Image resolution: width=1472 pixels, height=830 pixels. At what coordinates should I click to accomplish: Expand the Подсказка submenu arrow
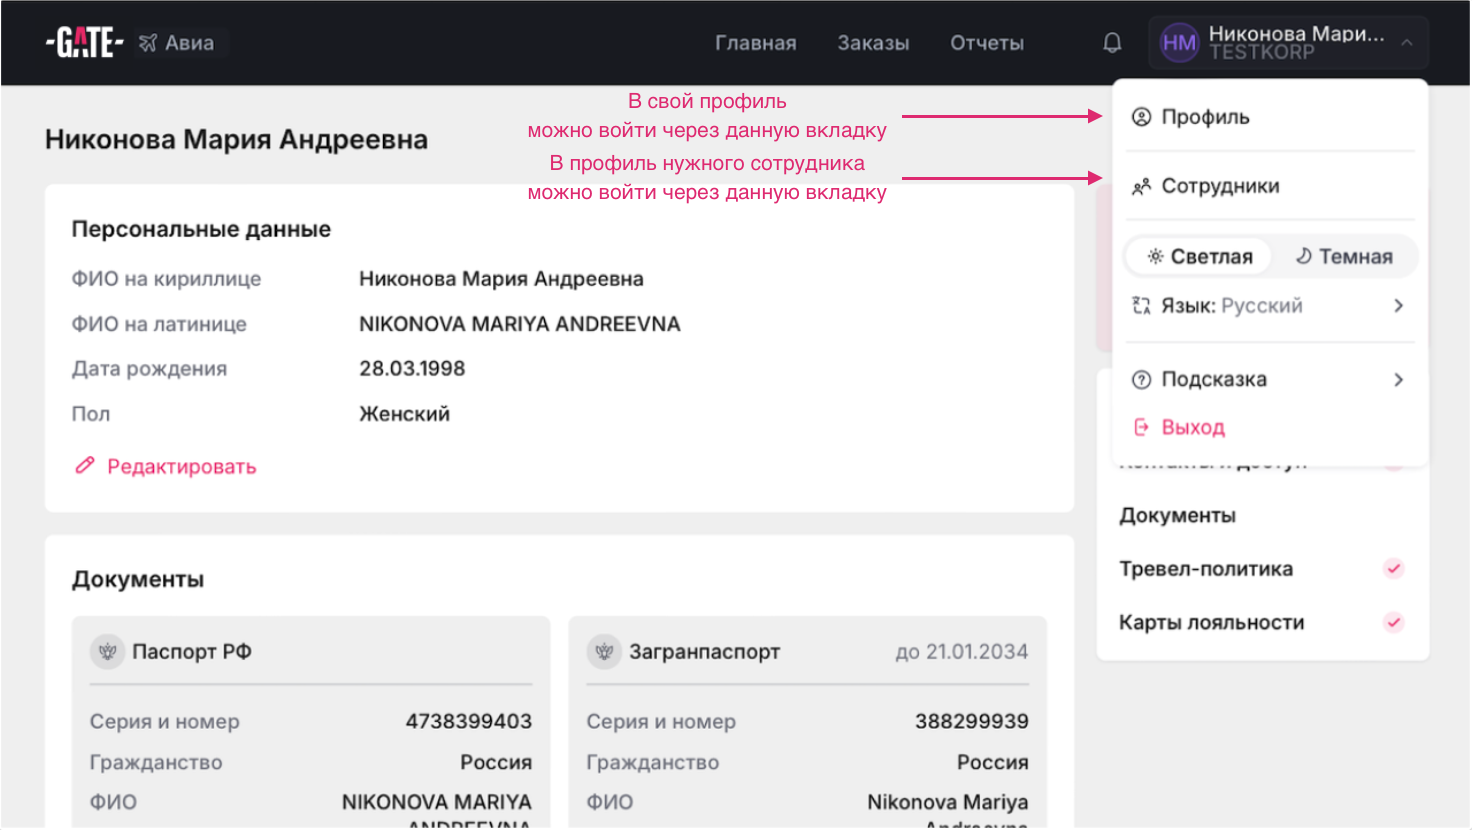(x=1398, y=380)
